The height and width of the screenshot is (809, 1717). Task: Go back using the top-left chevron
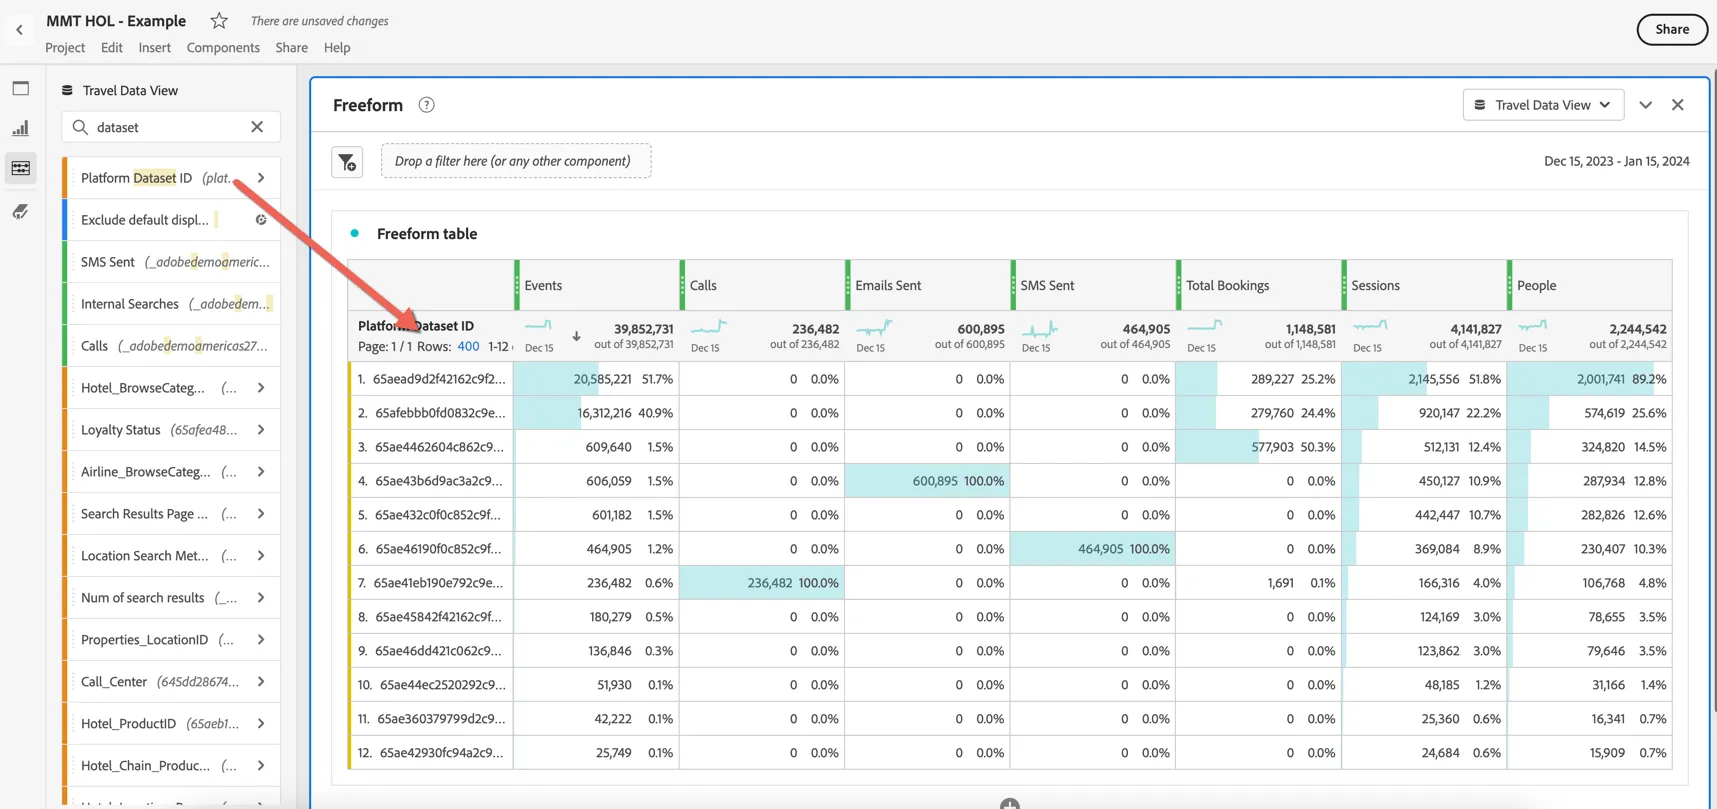pos(19,30)
